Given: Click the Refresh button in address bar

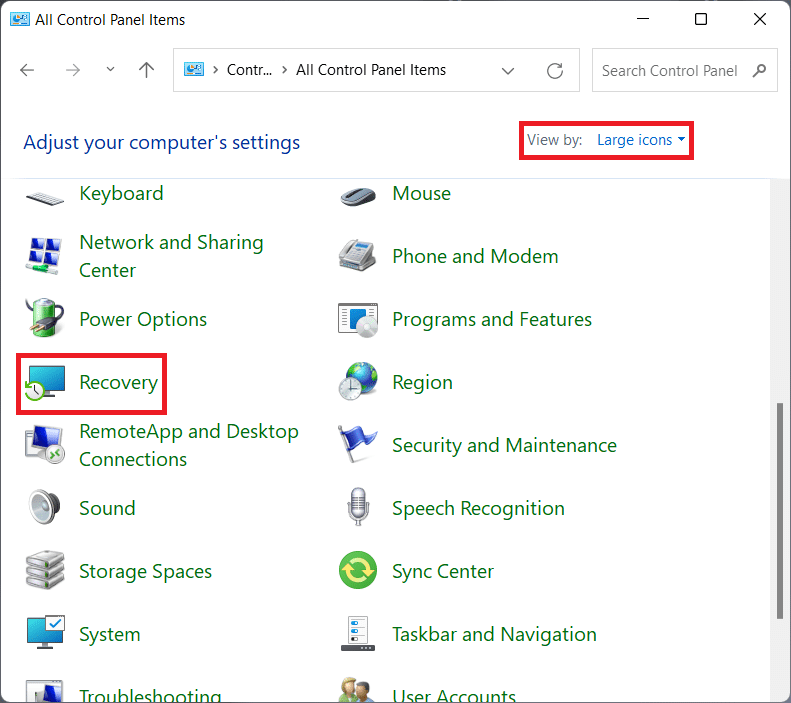Looking at the screenshot, I should tap(555, 71).
